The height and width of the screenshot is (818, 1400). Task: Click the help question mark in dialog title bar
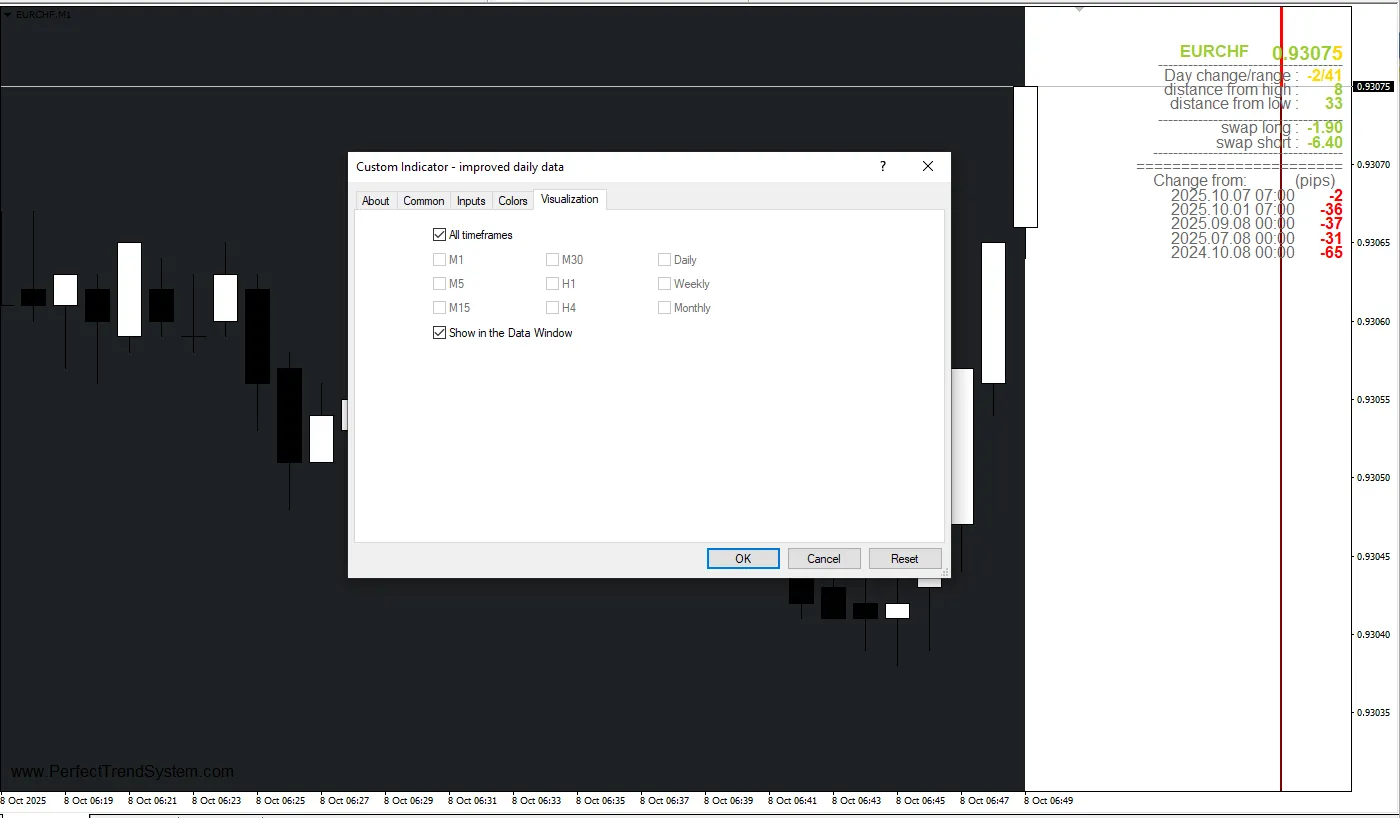[882, 167]
